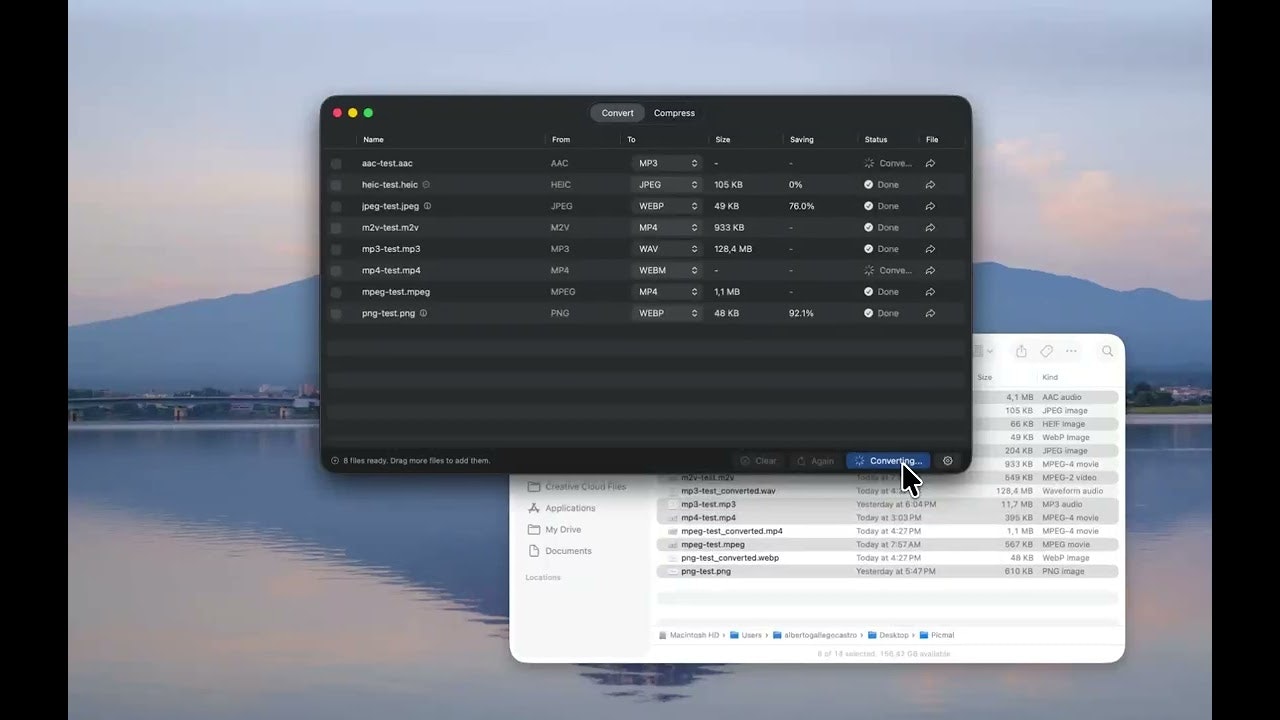The image size is (1280, 720).
Task: Click the file arrow for png-test.png
Action: (930, 313)
